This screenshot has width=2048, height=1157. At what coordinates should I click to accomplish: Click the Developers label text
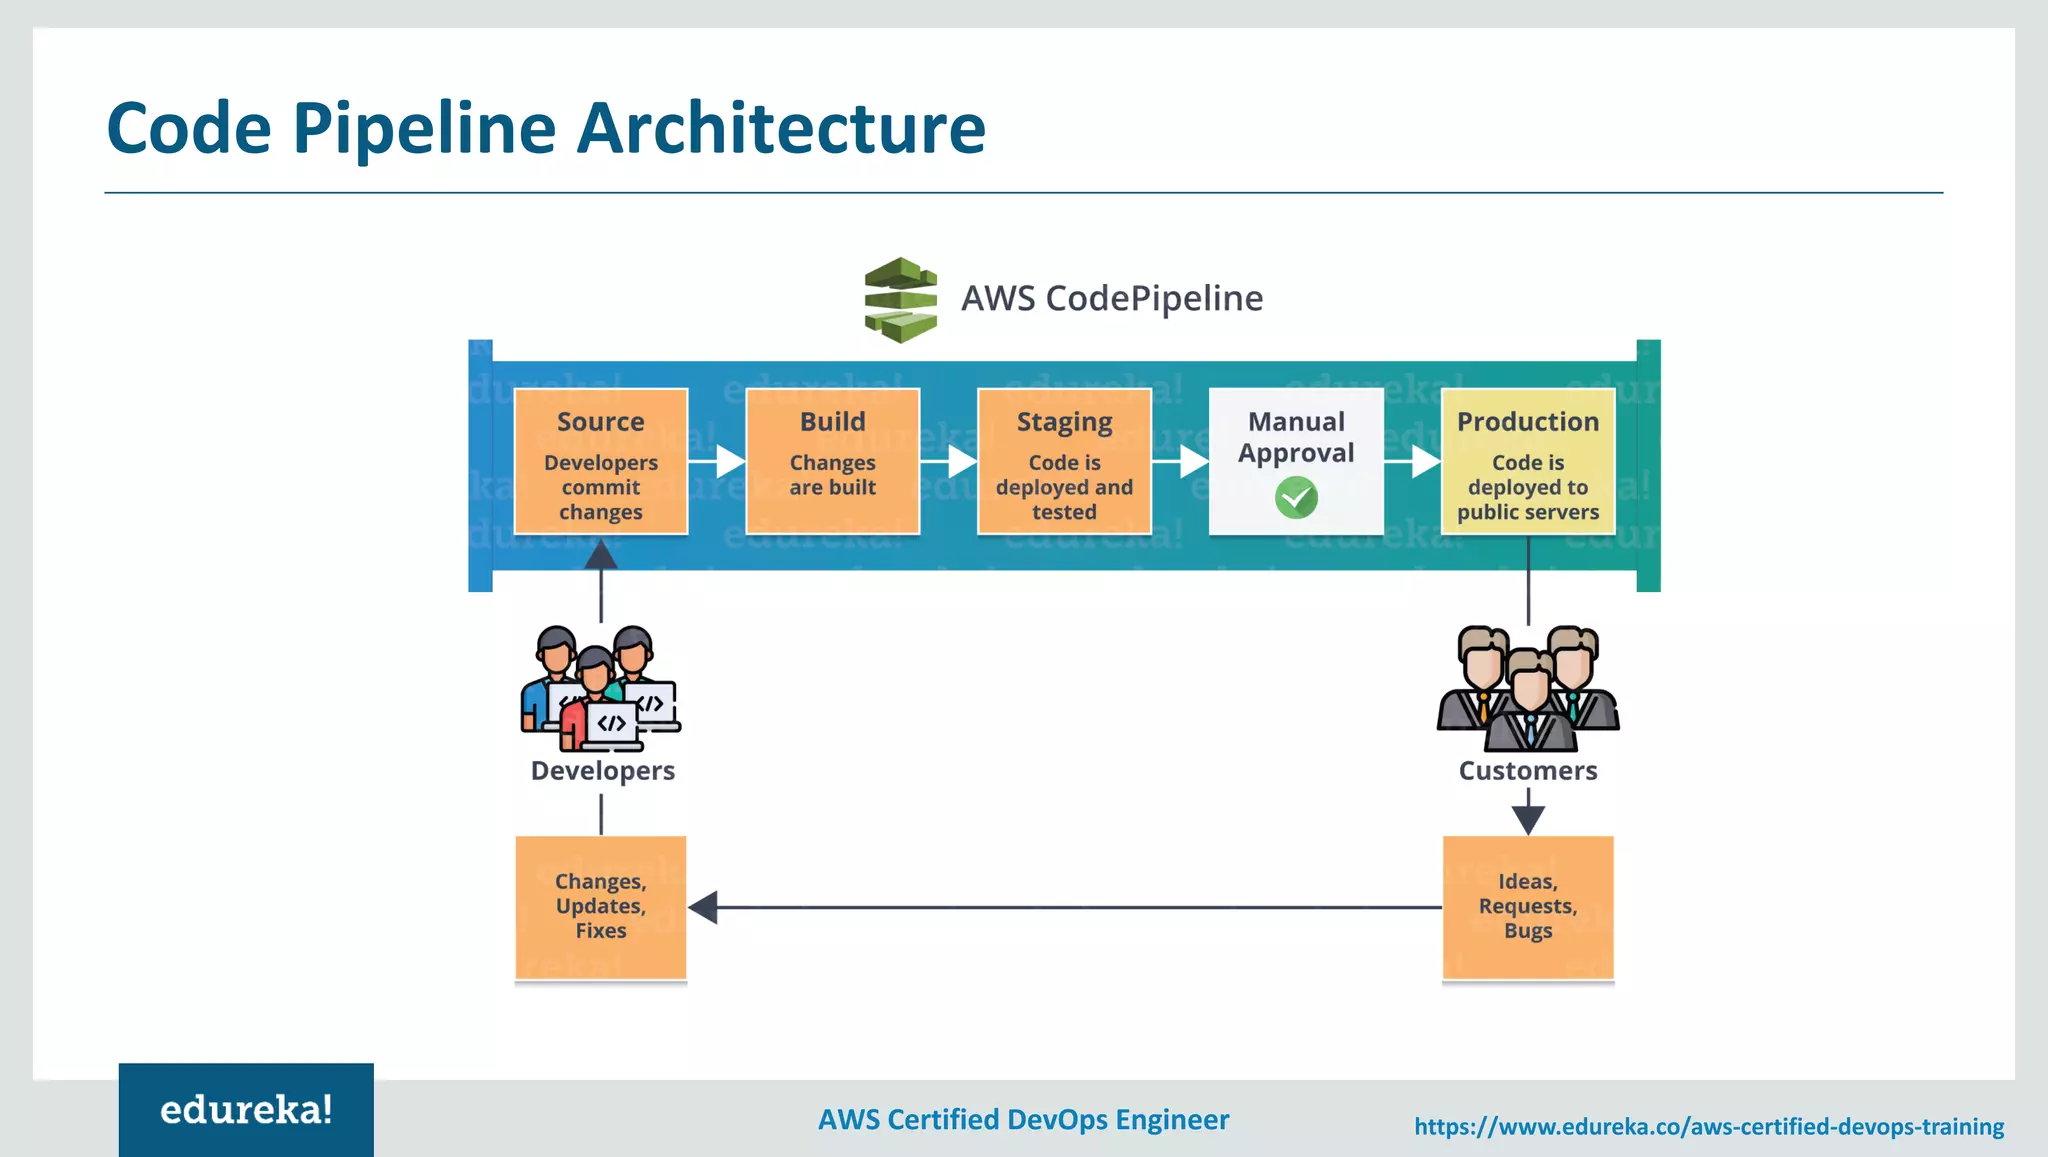click(603, 771)
